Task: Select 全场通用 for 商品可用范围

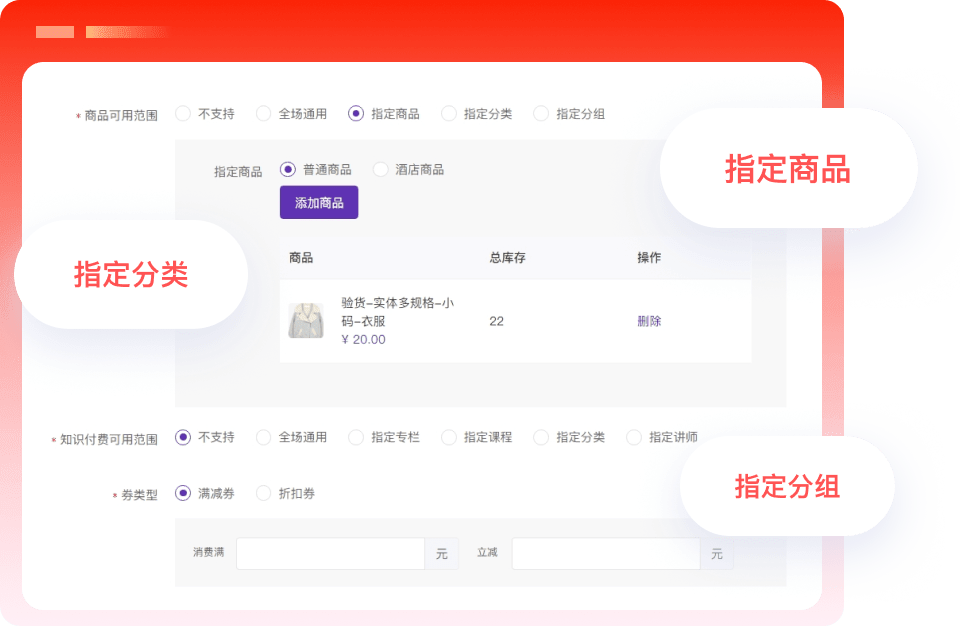Action: [264, 114]
